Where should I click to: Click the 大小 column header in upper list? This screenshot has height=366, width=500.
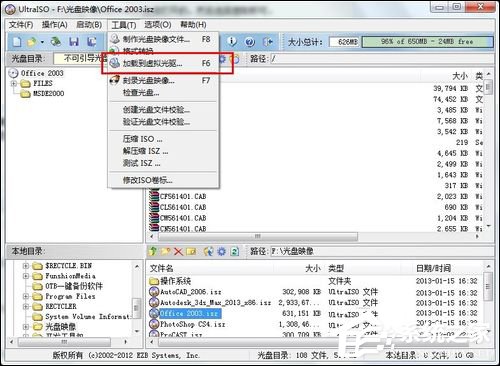[x=460, y=76]
